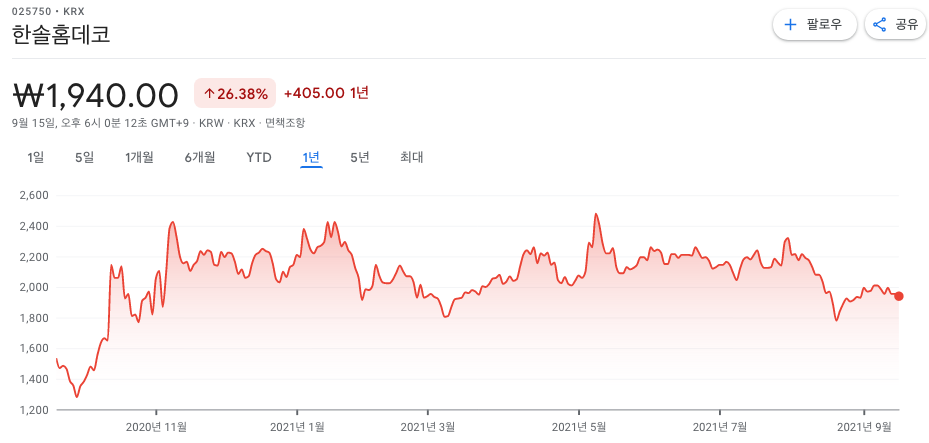Click the 2,000 y-axis label
This screenshot has height=443, width=929.
[x=34, y=288]
